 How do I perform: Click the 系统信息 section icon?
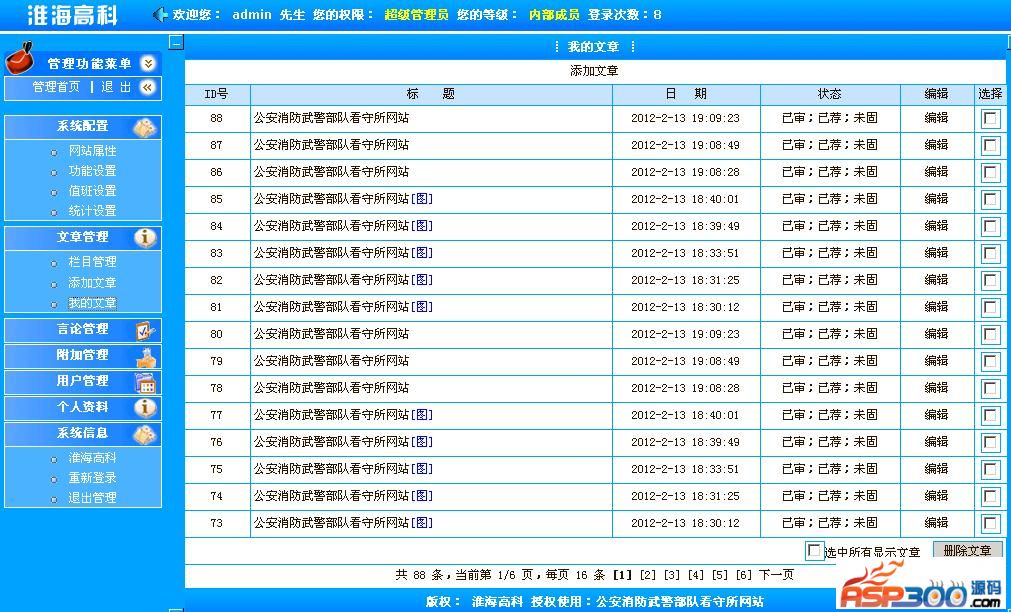(x=145, y=434)
